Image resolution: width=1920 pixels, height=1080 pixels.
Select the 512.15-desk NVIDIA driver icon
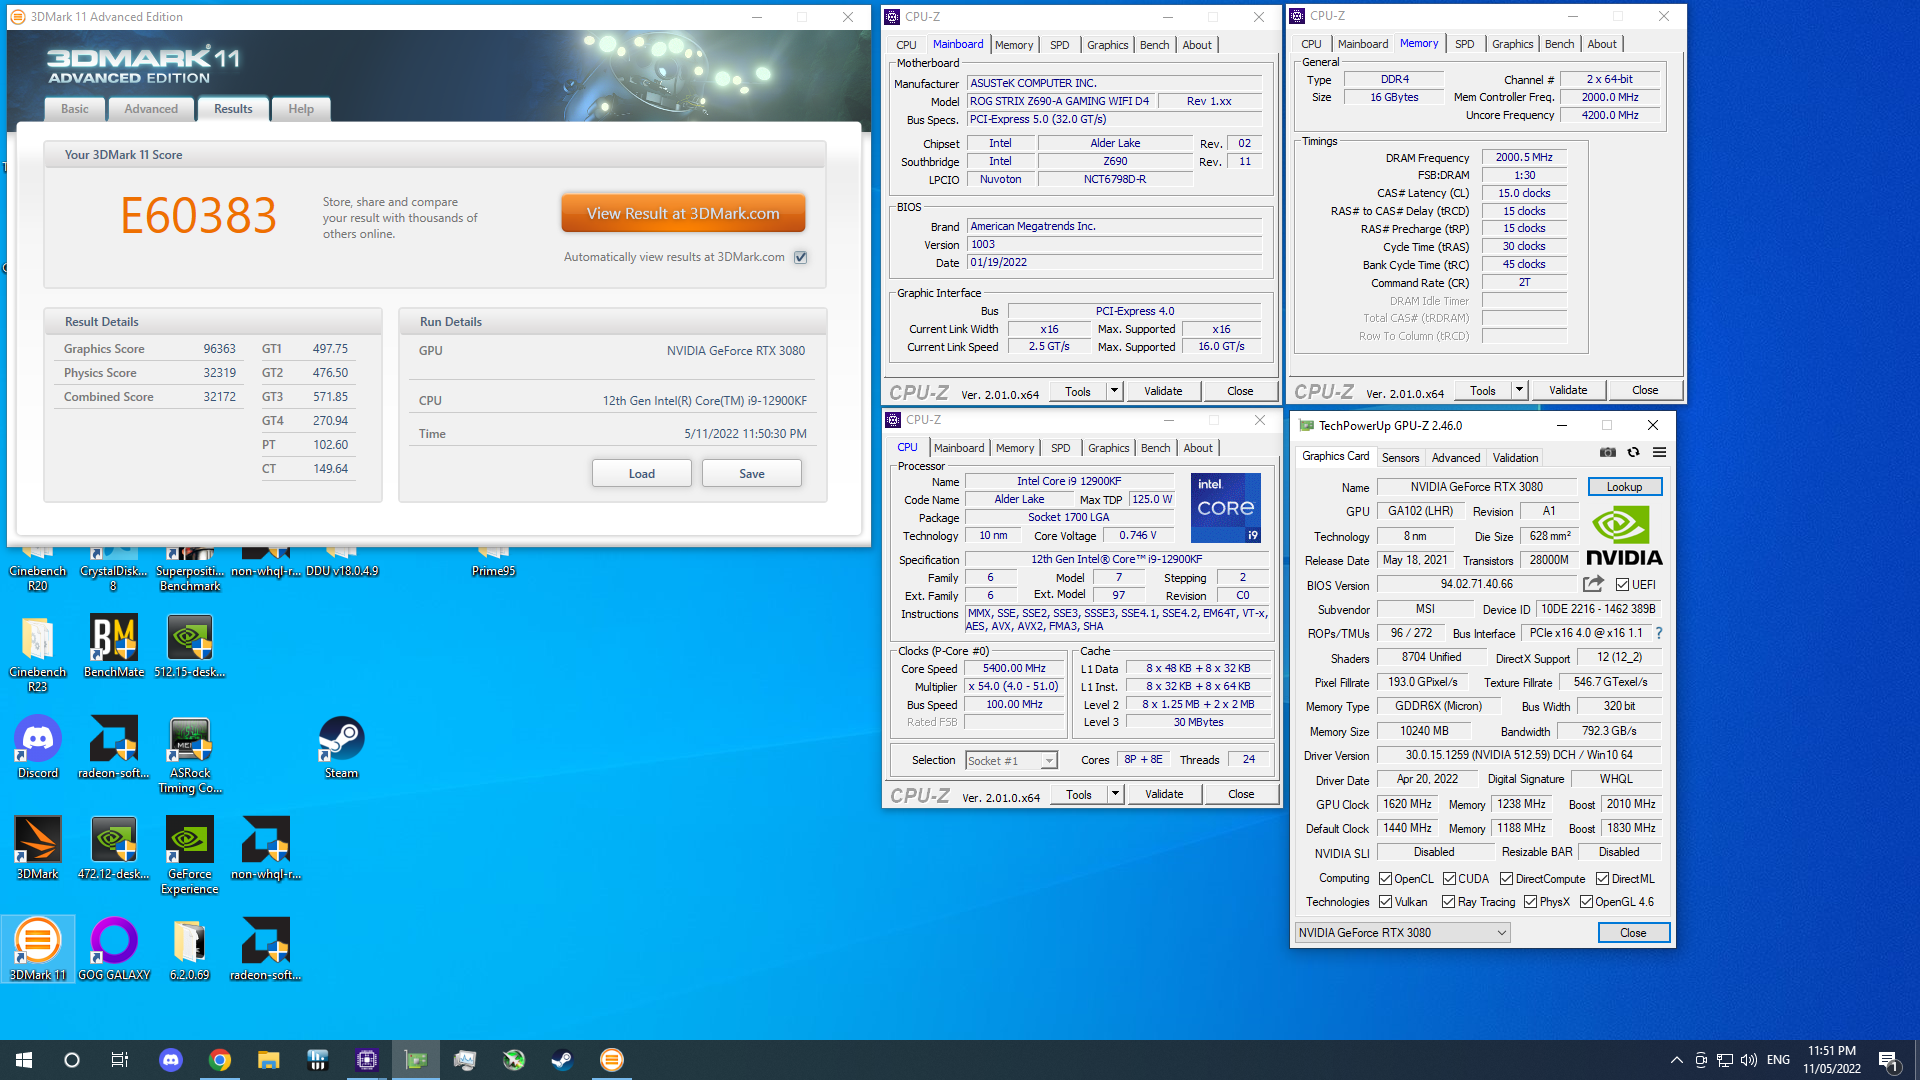click(x=190, y=648)
